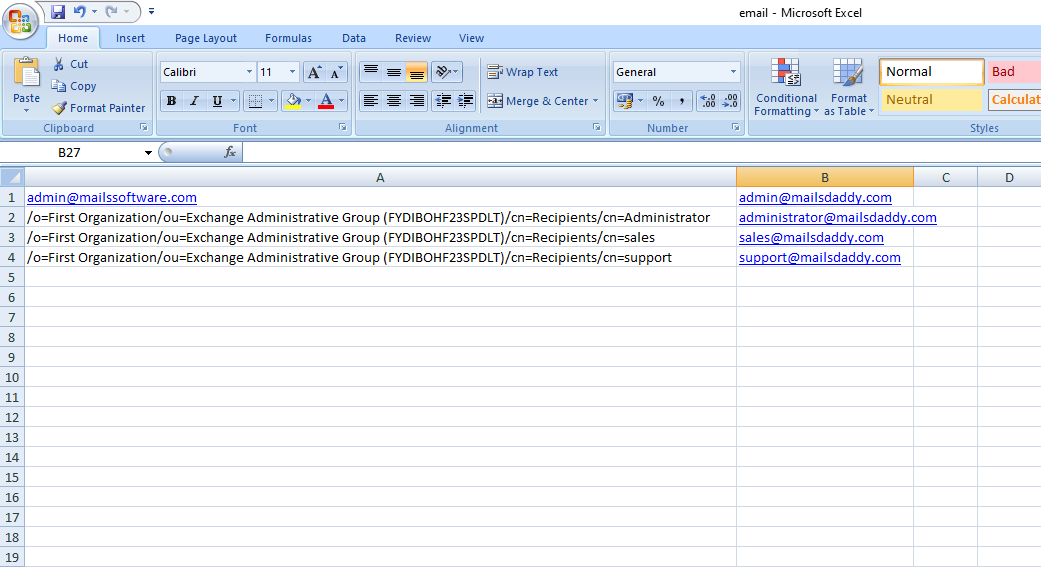Decrease cell indent
The width and height of the screenshot is (1041, 567).
tap(443, 101)
